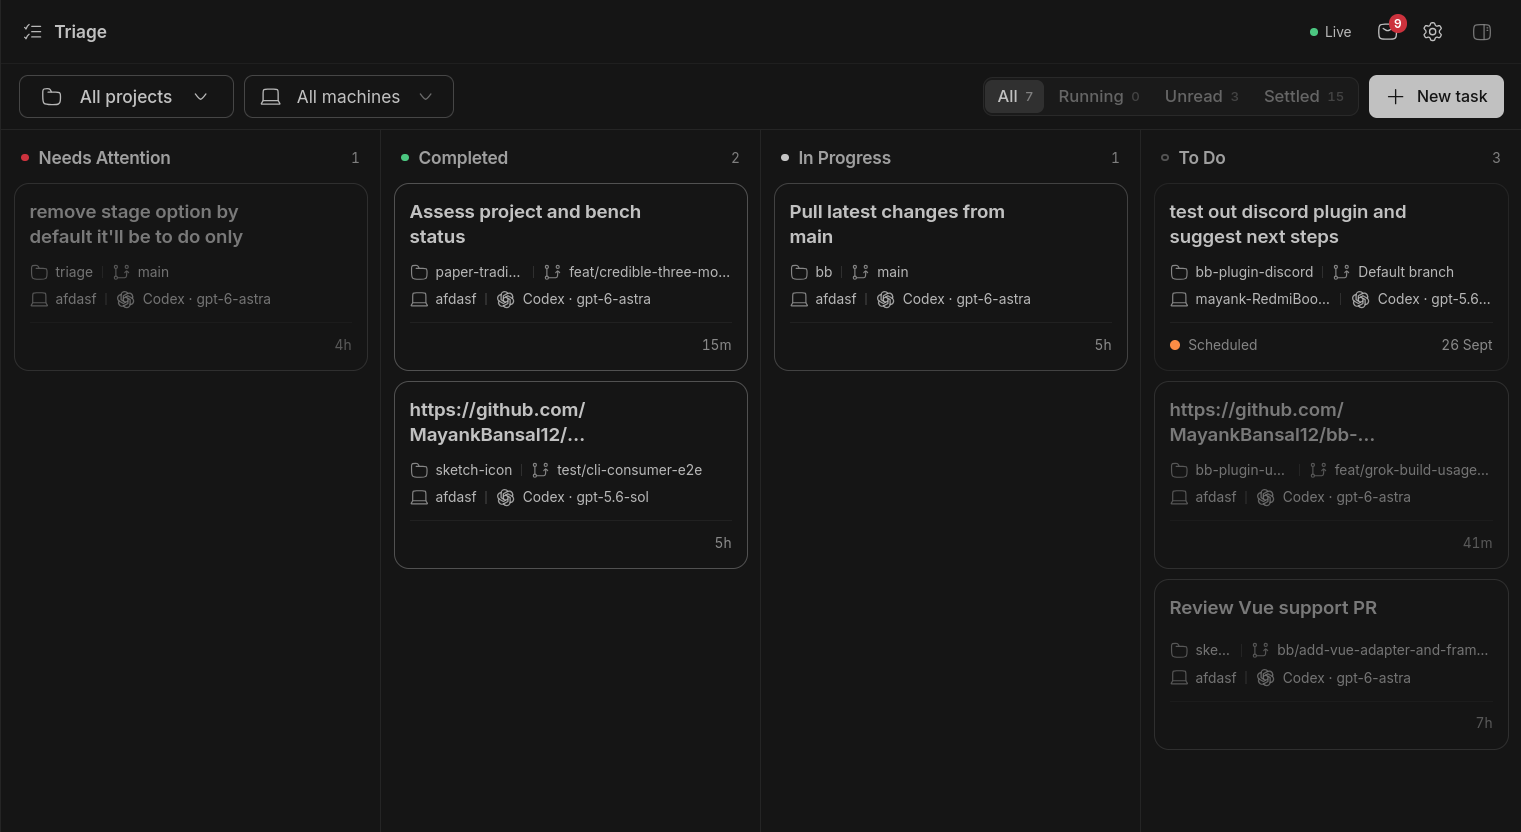Click the Codex logo in the 'Assess project' card
The height and width of the screenshot is (832, 1521).
tap(506, 299)
